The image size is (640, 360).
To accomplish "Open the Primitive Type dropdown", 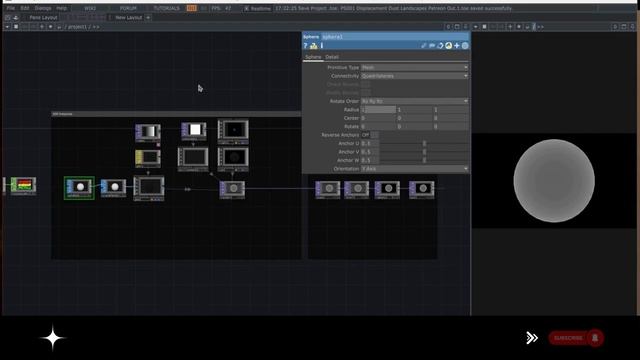I will 414,67.
